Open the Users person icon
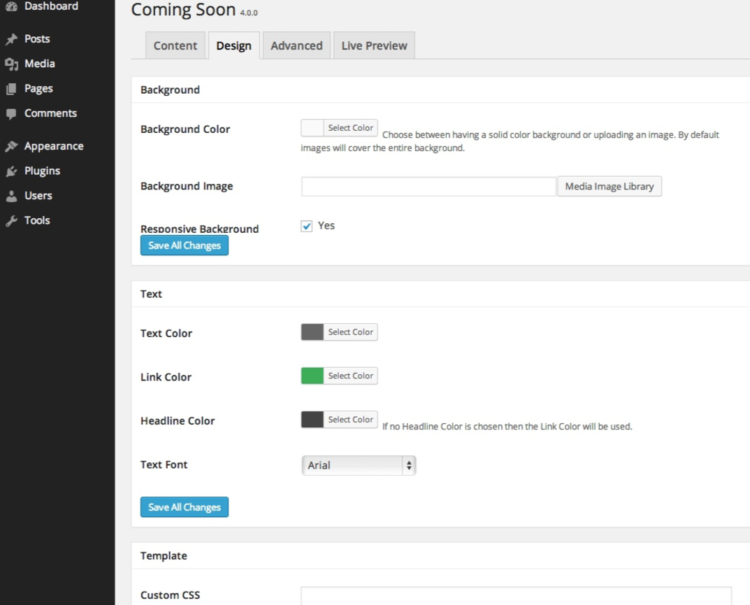 click(x=11, y=196)
